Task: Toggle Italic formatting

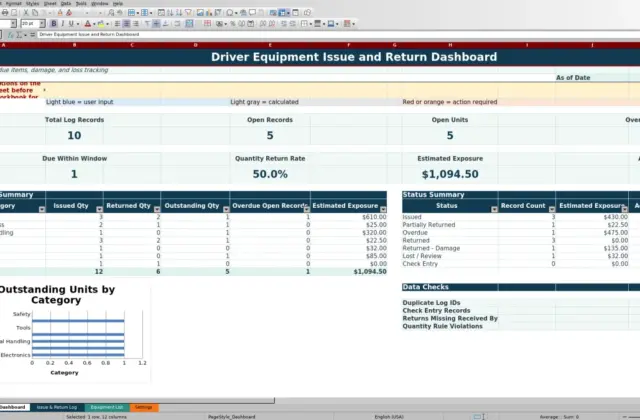Action: [62, 24]
